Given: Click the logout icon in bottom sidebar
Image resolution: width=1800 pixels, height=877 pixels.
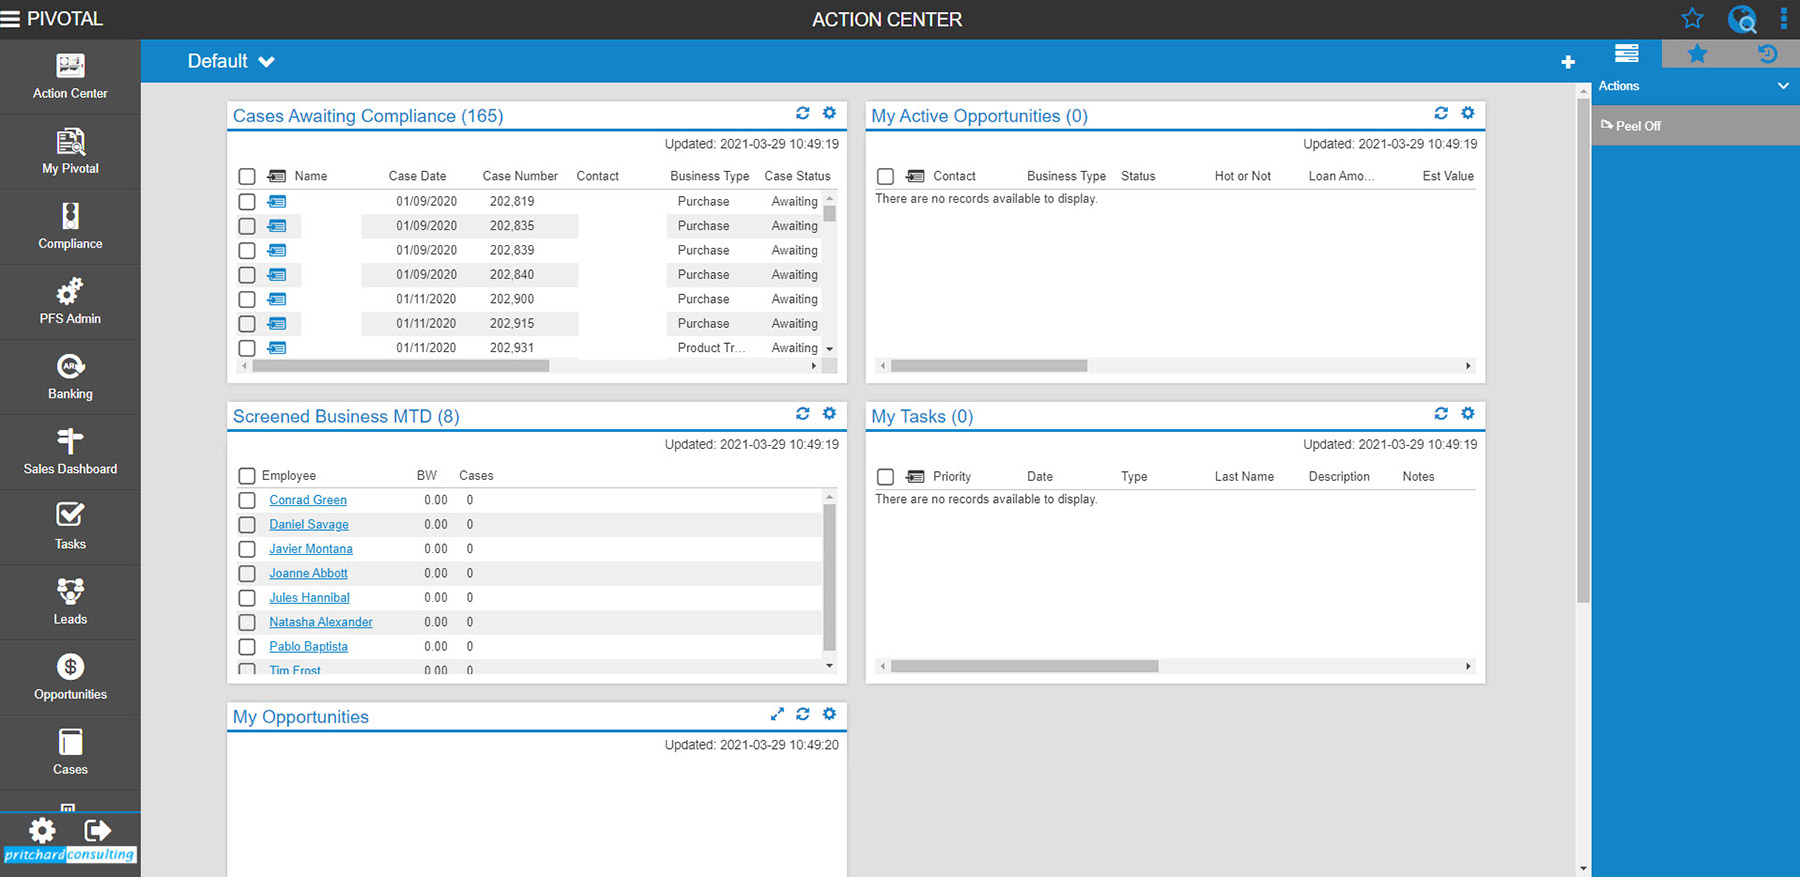Looking at the screenshot, I should point(97,830).
